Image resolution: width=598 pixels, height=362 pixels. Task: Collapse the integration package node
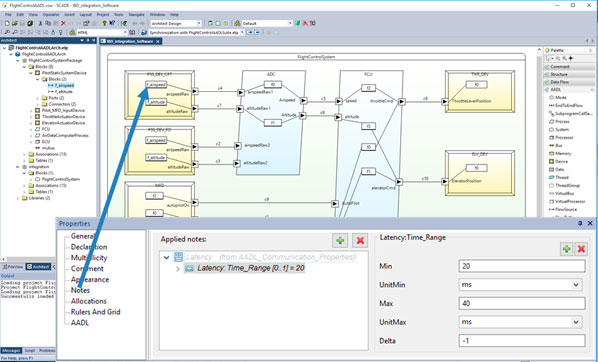[18, 167]
